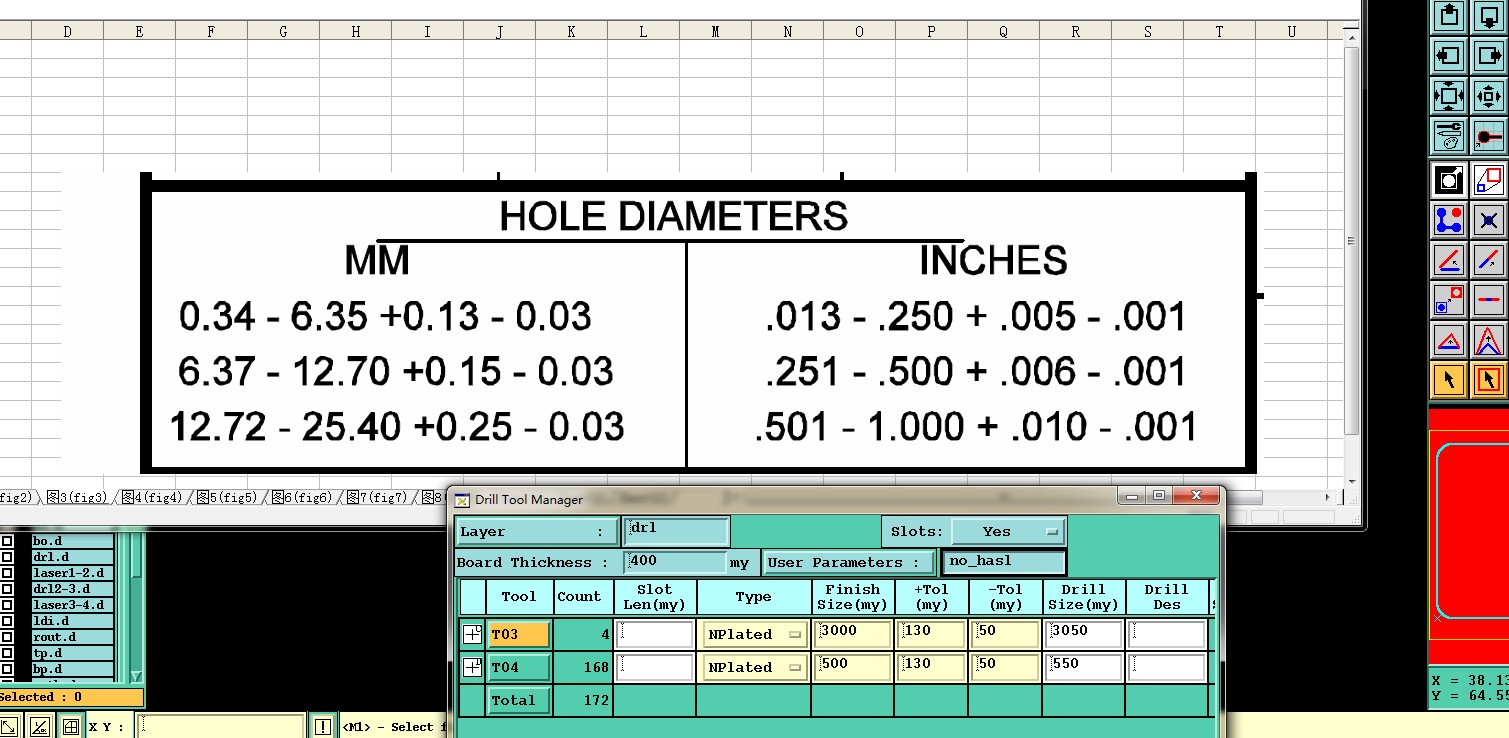
Task: Click the T04 Slot Len field
Action: pyautogui.click(x=655, y=667)
